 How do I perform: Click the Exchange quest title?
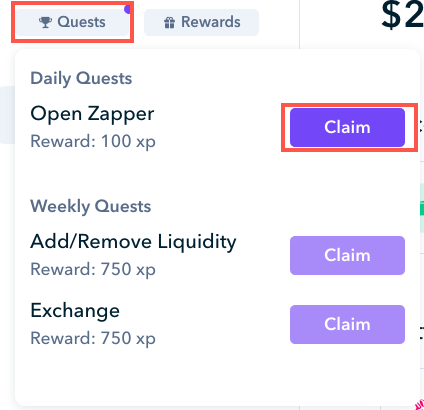tap(75, 310)
